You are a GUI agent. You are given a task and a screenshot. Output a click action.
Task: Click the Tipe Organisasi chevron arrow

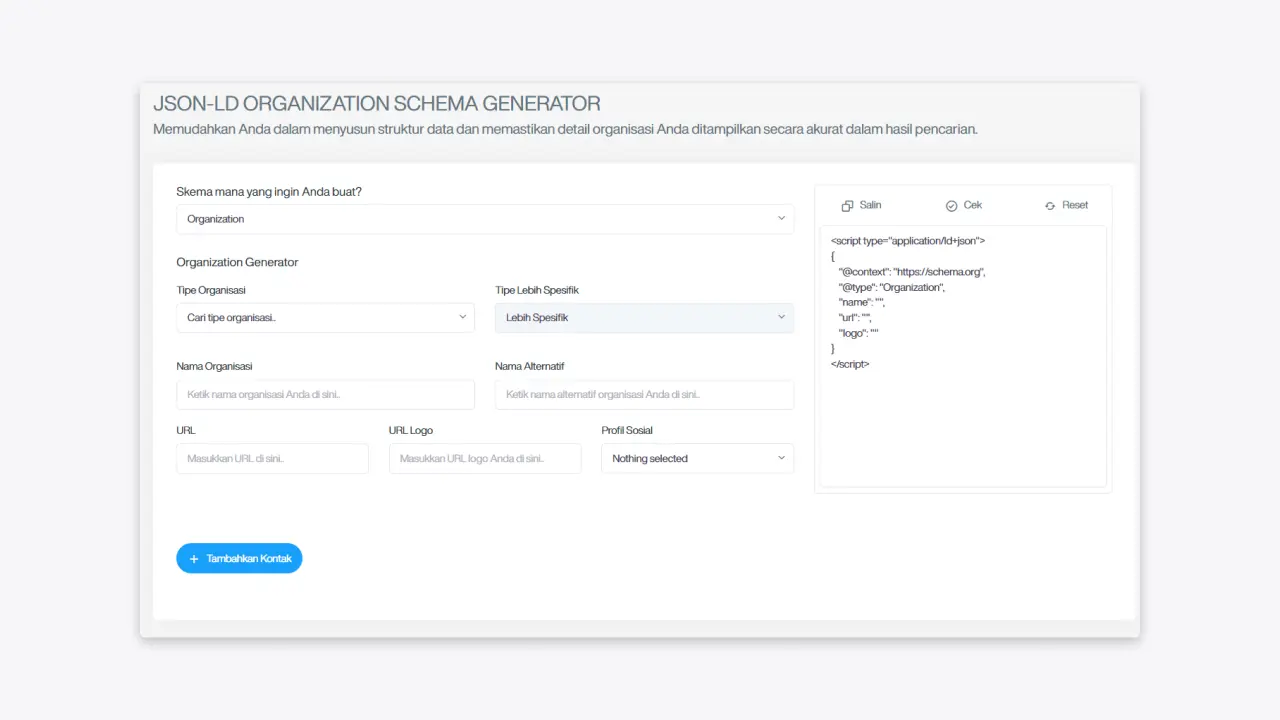point(462,317)
